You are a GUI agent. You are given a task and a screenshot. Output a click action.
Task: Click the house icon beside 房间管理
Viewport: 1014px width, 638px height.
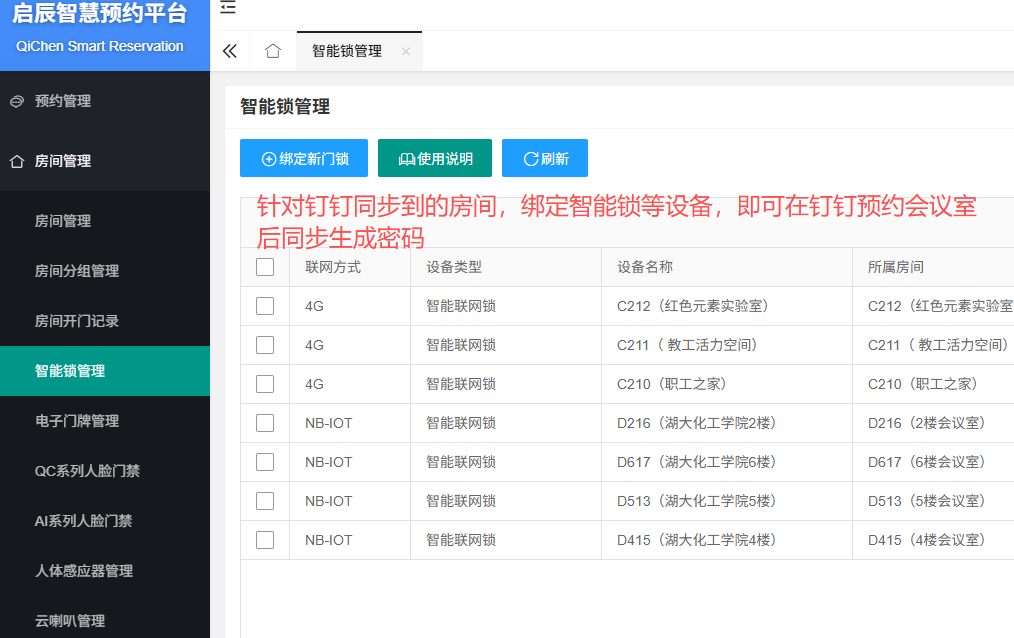(17, 162)
